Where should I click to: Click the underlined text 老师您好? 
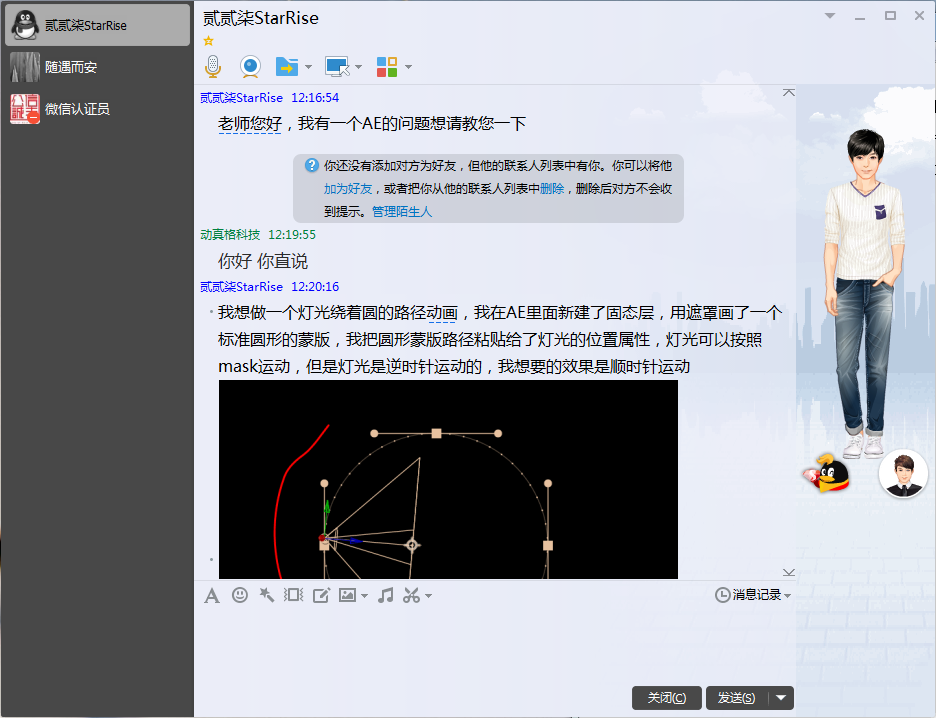(x=250, y=124)
